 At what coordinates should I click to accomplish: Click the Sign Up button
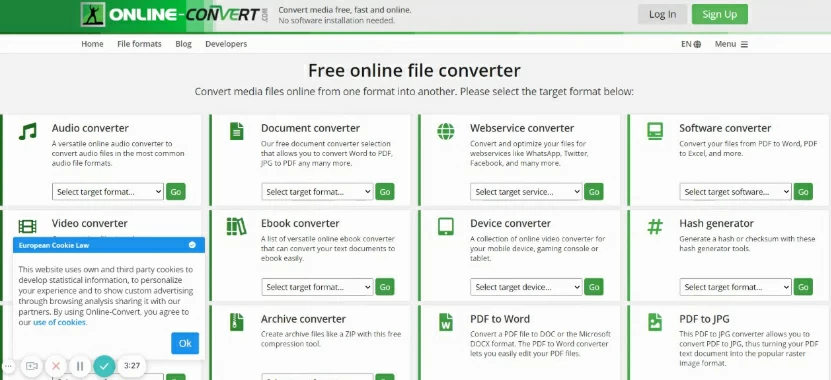pyautogui.click(x=720, y=14)
